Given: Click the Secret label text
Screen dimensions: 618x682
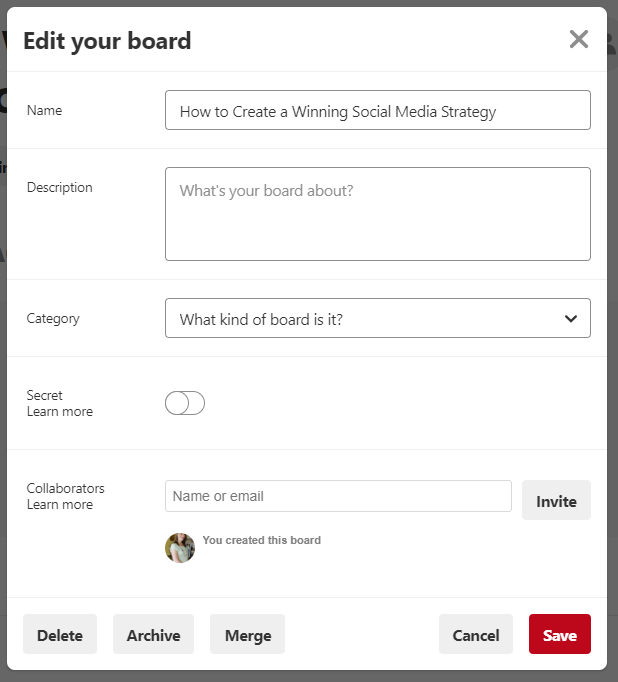Looking at the screenshot, I should (x=45, y=395).
